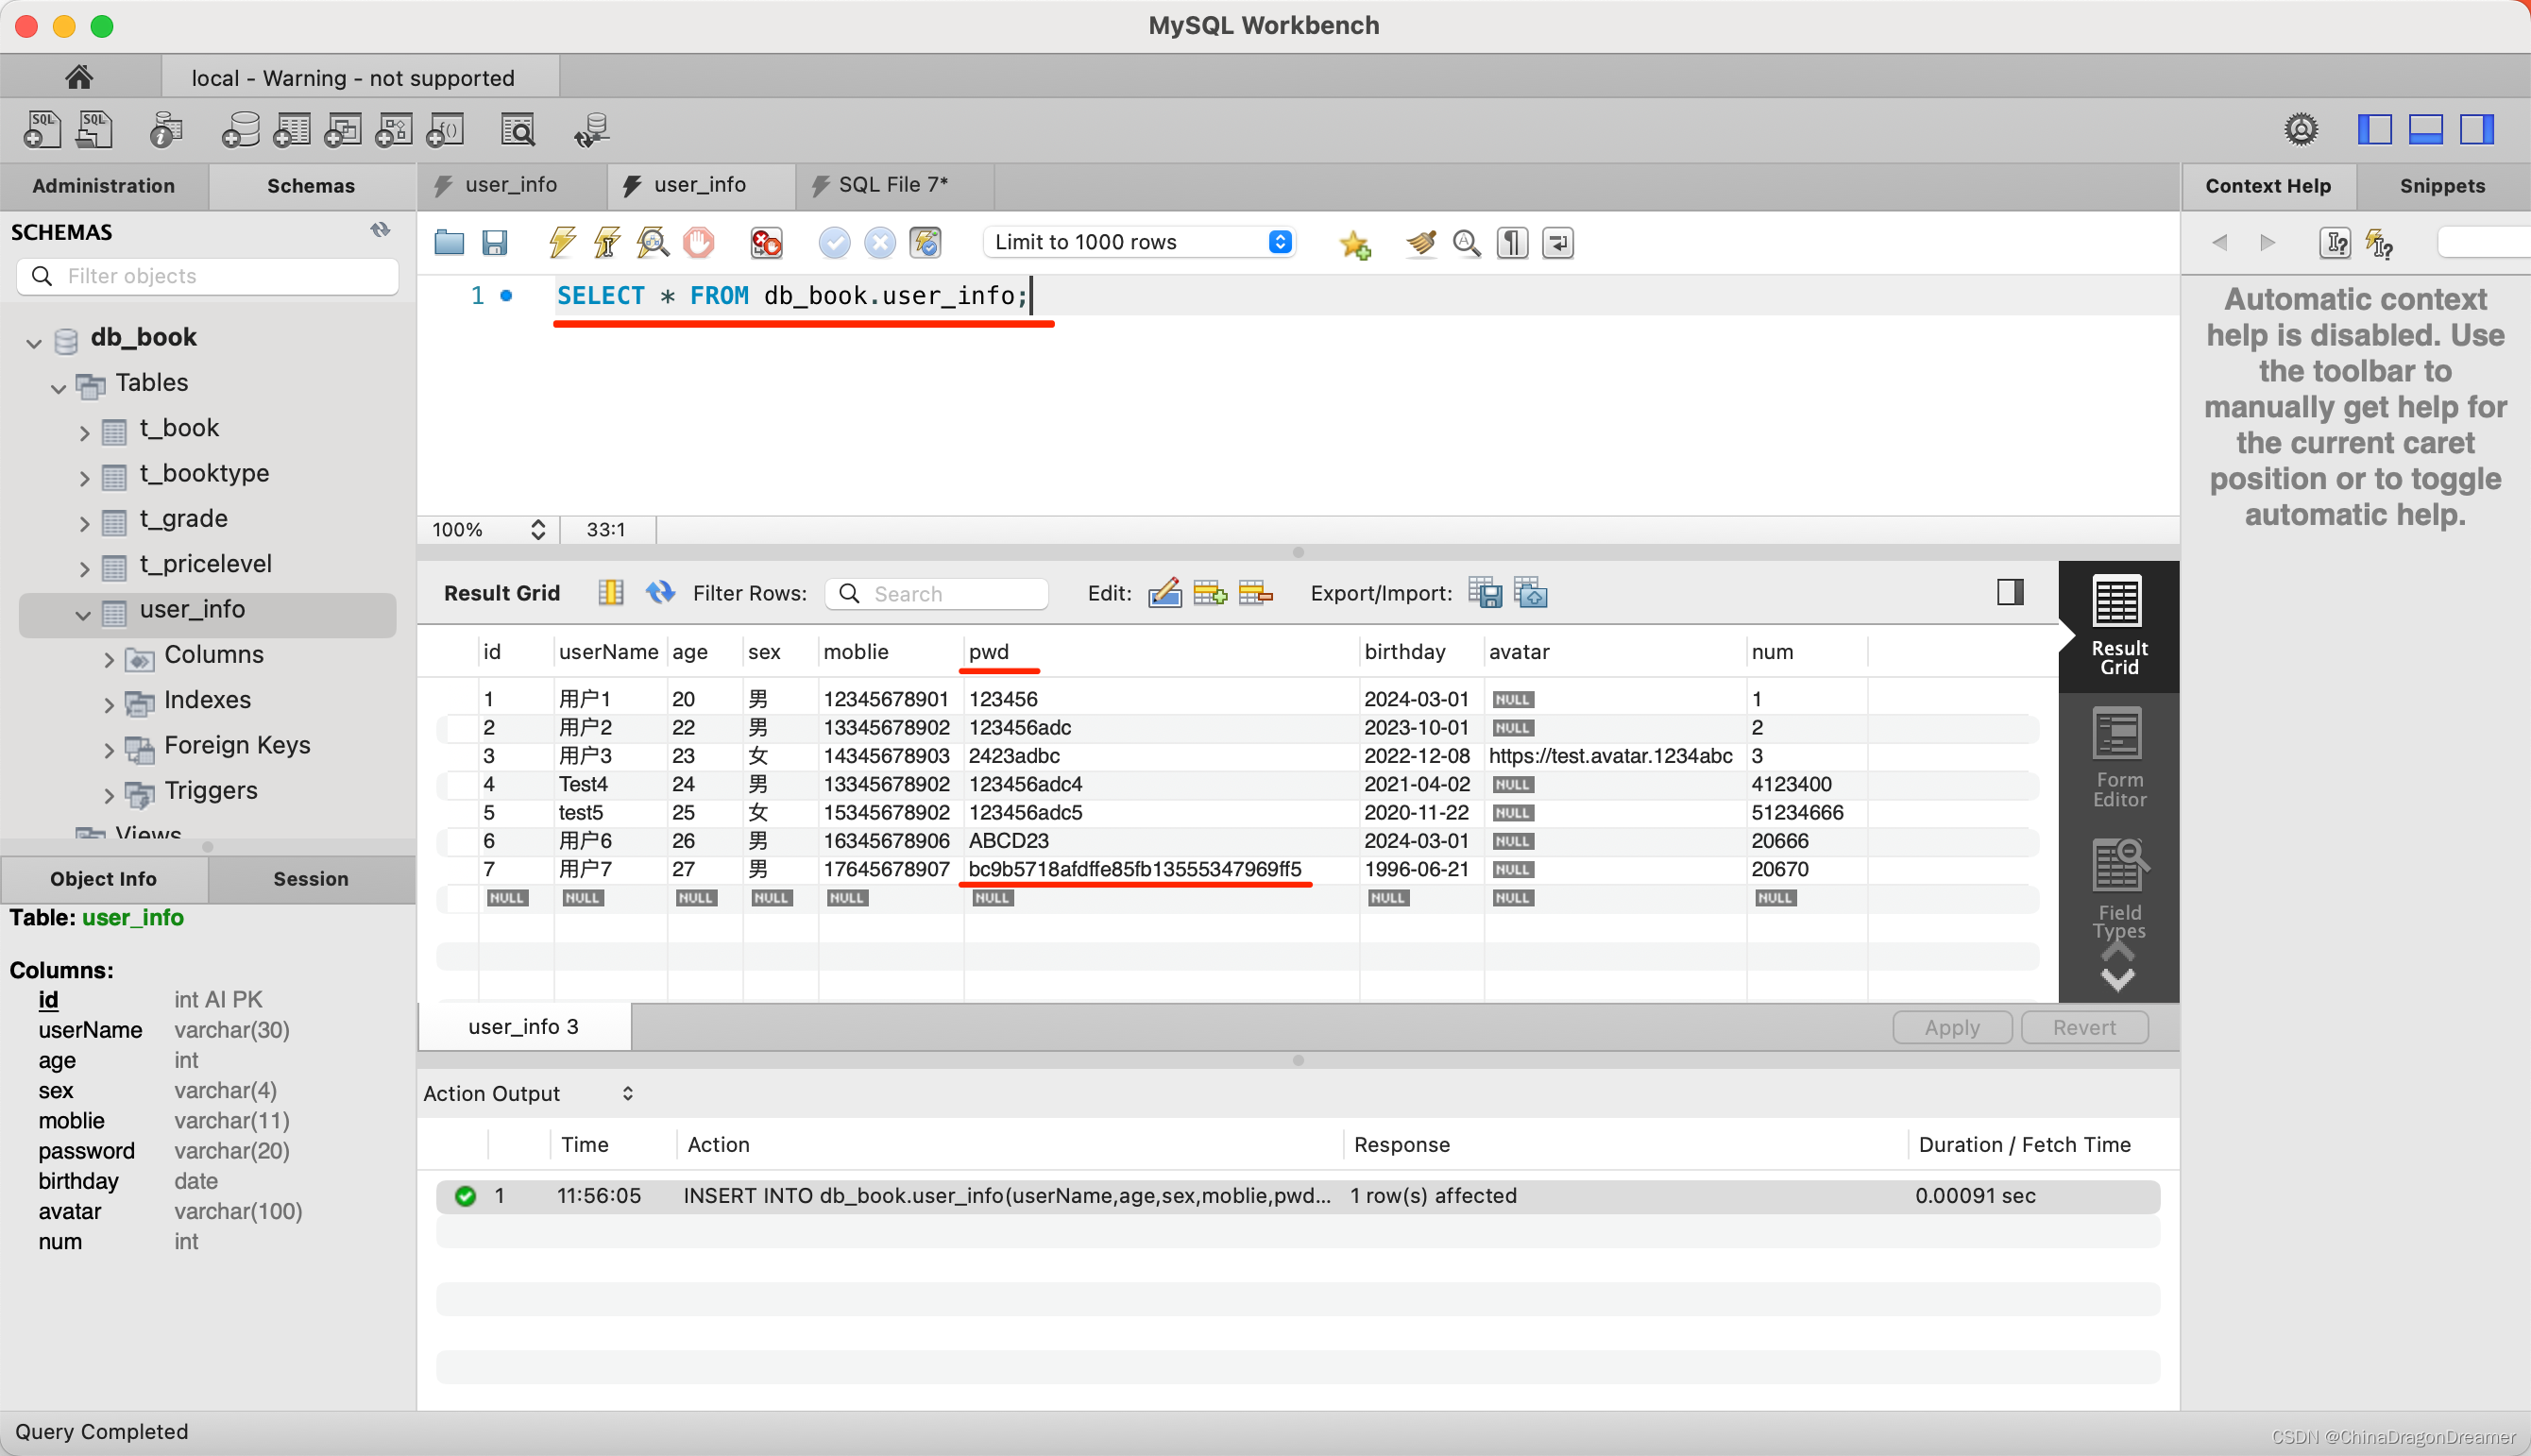Viewport: 2531px width, 1456px height.
Task: Click the open SQL script file icon
Action: pyautogui.click(x=94, y=130)
